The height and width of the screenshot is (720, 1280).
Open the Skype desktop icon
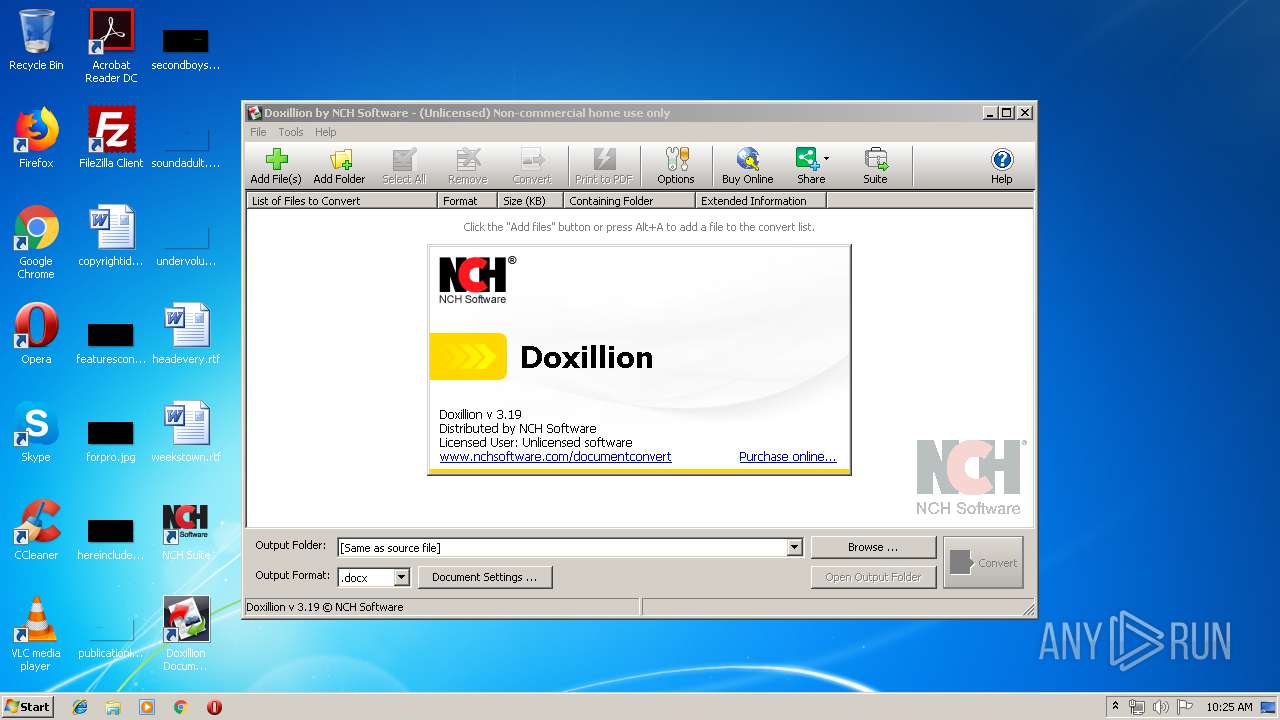[x=36, y=432]
